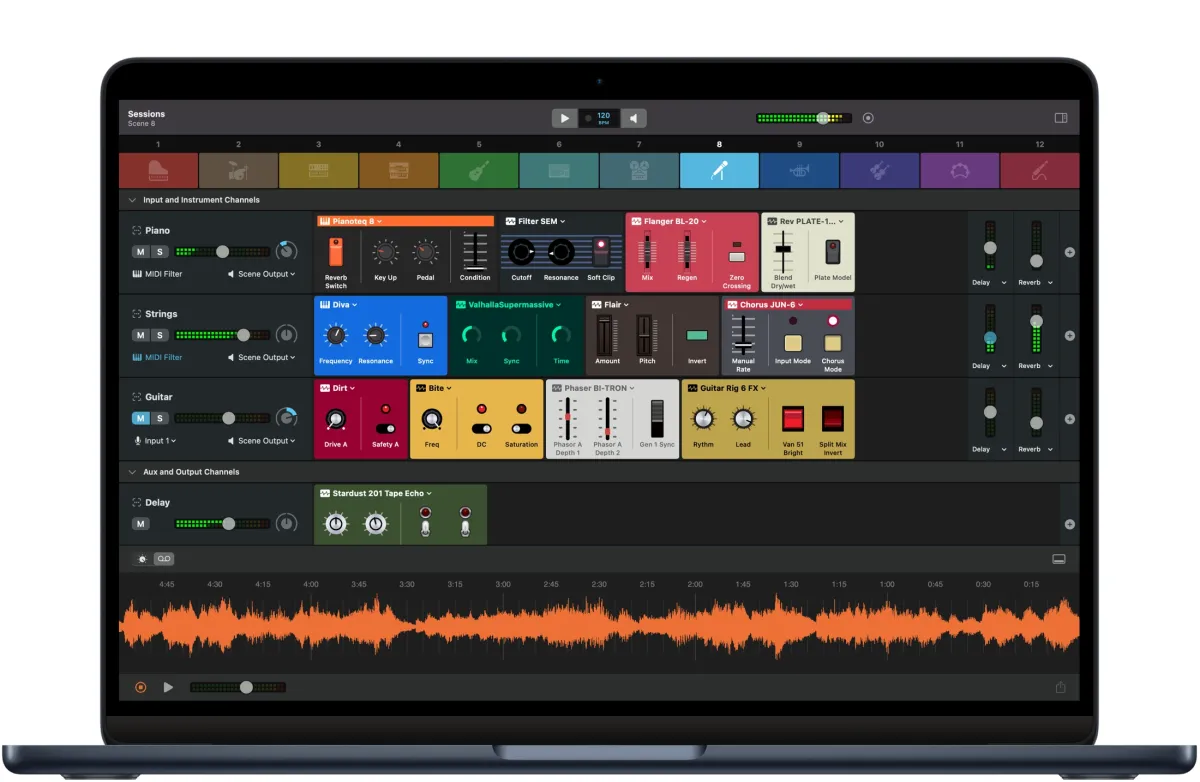Select the scene 8 microphone tile

click(719, 170)
